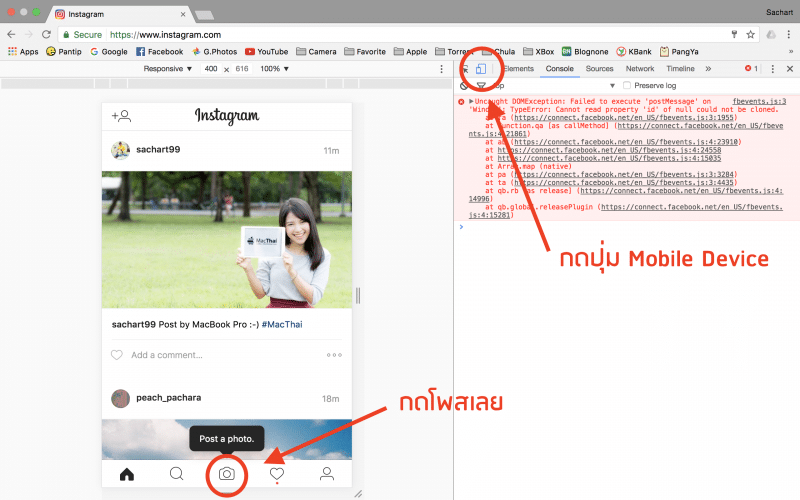This screenshot has height=500, width=800.
Task: Open the Camera bookmarks folder
Action: point(316,52)
